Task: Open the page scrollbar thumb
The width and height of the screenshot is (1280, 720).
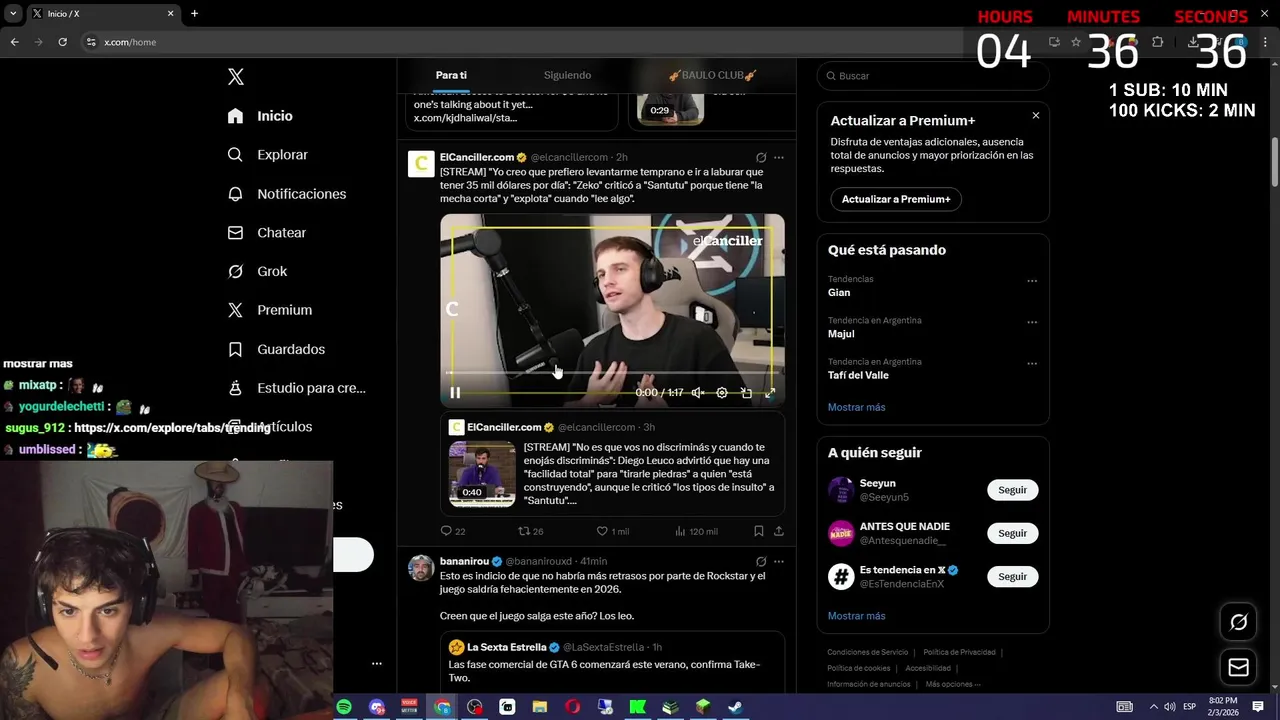Action: pos(1275,160)
